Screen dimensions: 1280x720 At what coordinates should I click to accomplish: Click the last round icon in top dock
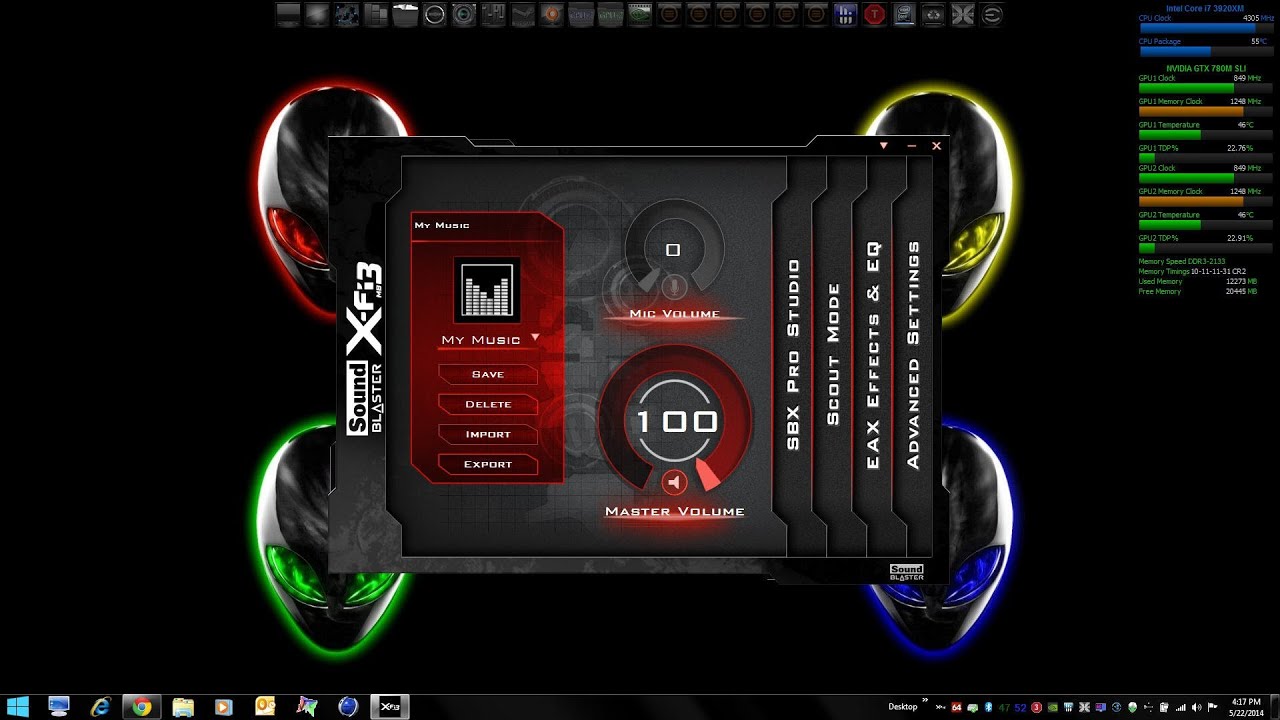991,14
